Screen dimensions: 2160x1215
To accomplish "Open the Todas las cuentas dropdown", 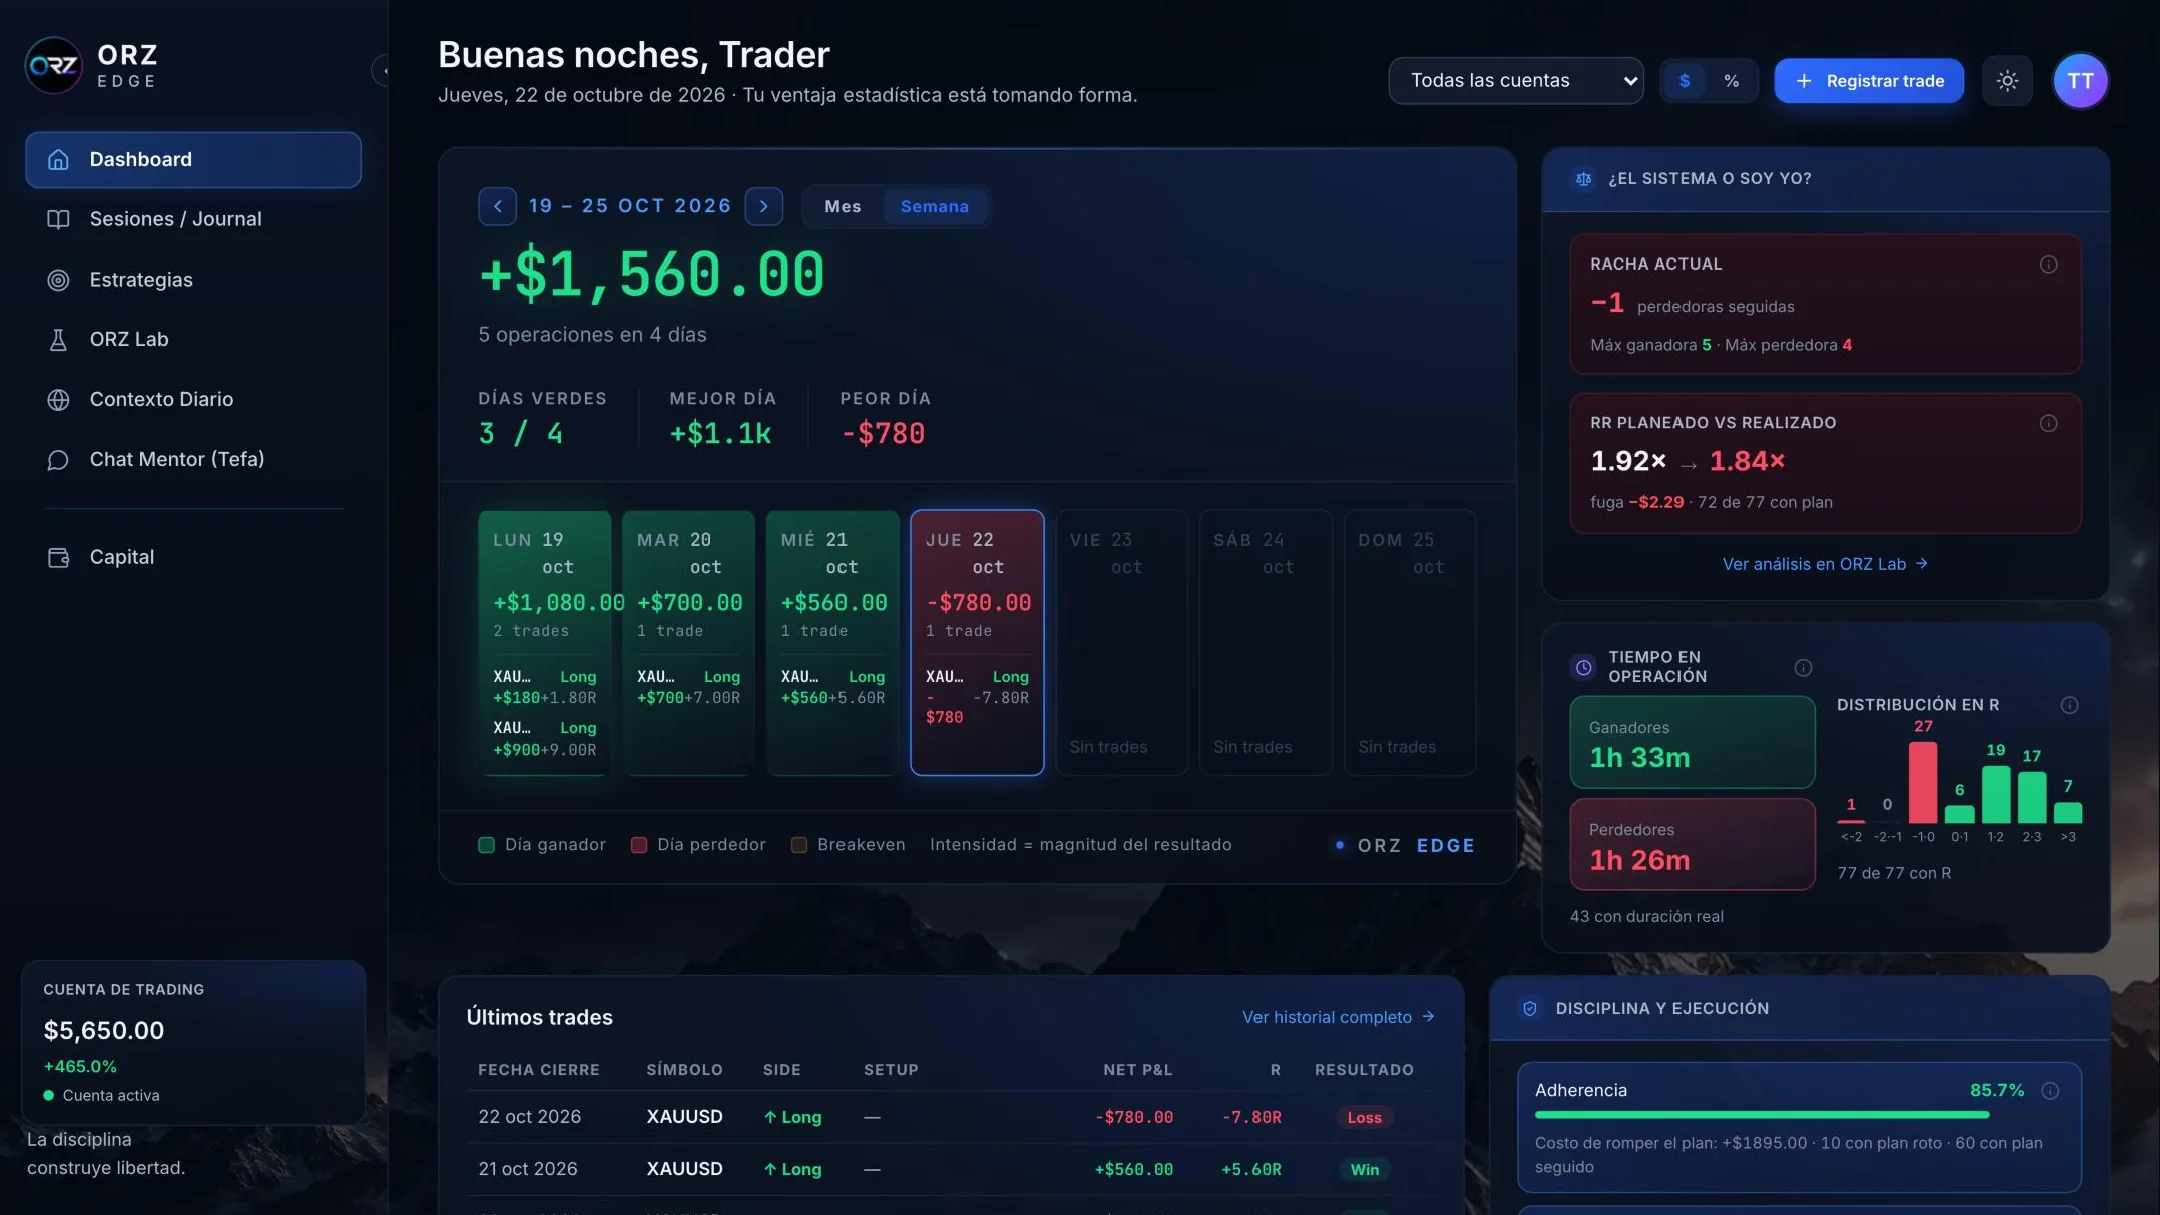I will [1516, 81].
